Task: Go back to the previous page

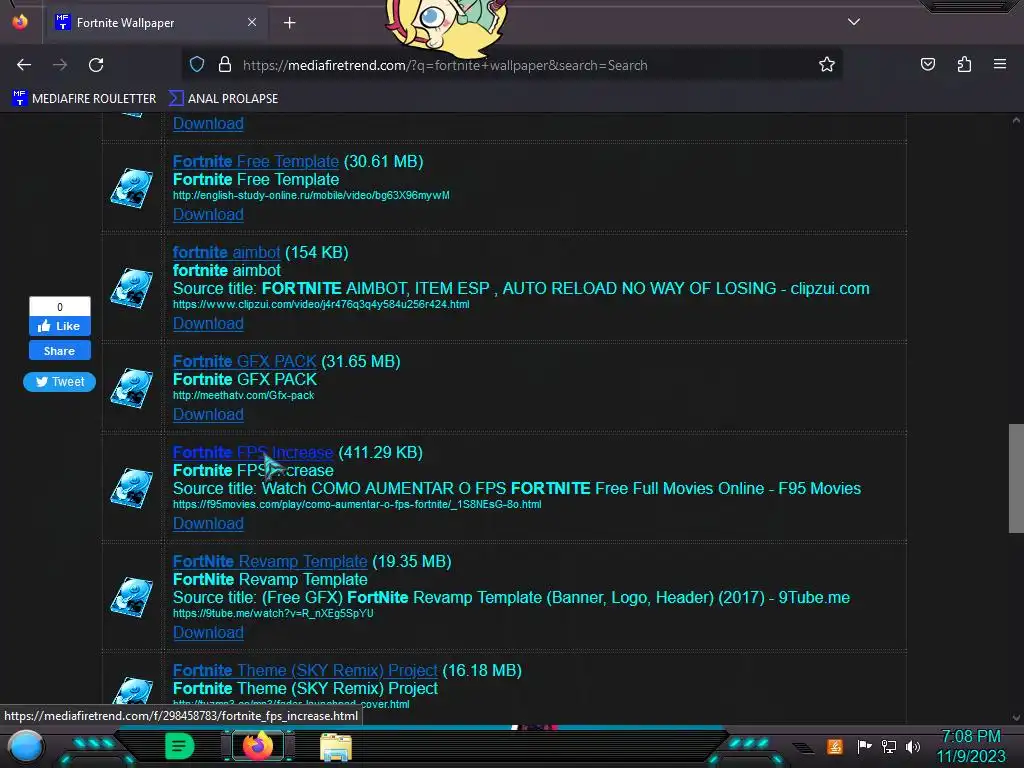Action: coord(24,65)
